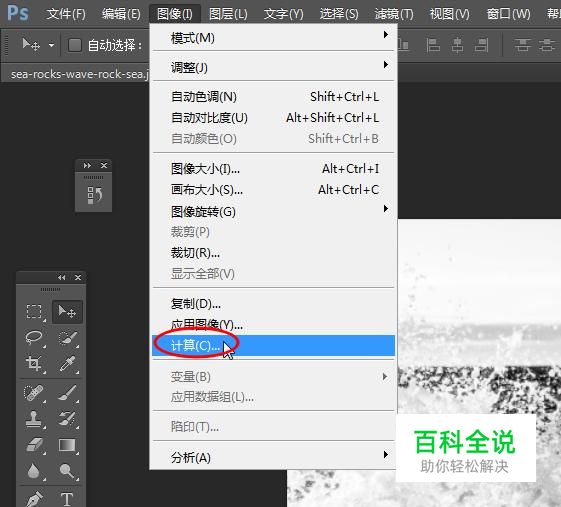Open the 视图(V) menu

pyautogui.click(x=449, y=14)
